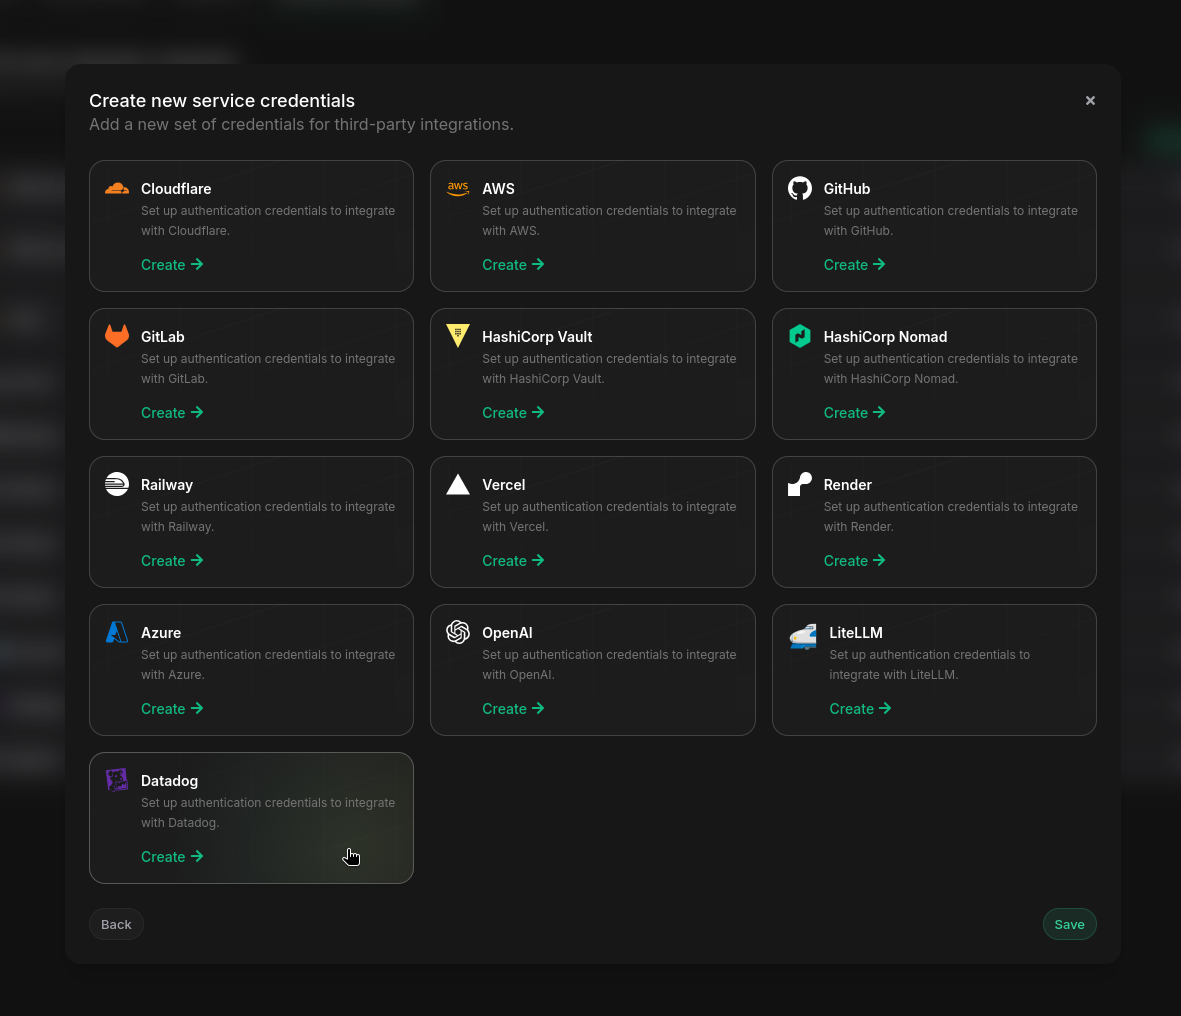Click the Railway logo icon
The image size is (1181, 1016).
tap(117, 484)
